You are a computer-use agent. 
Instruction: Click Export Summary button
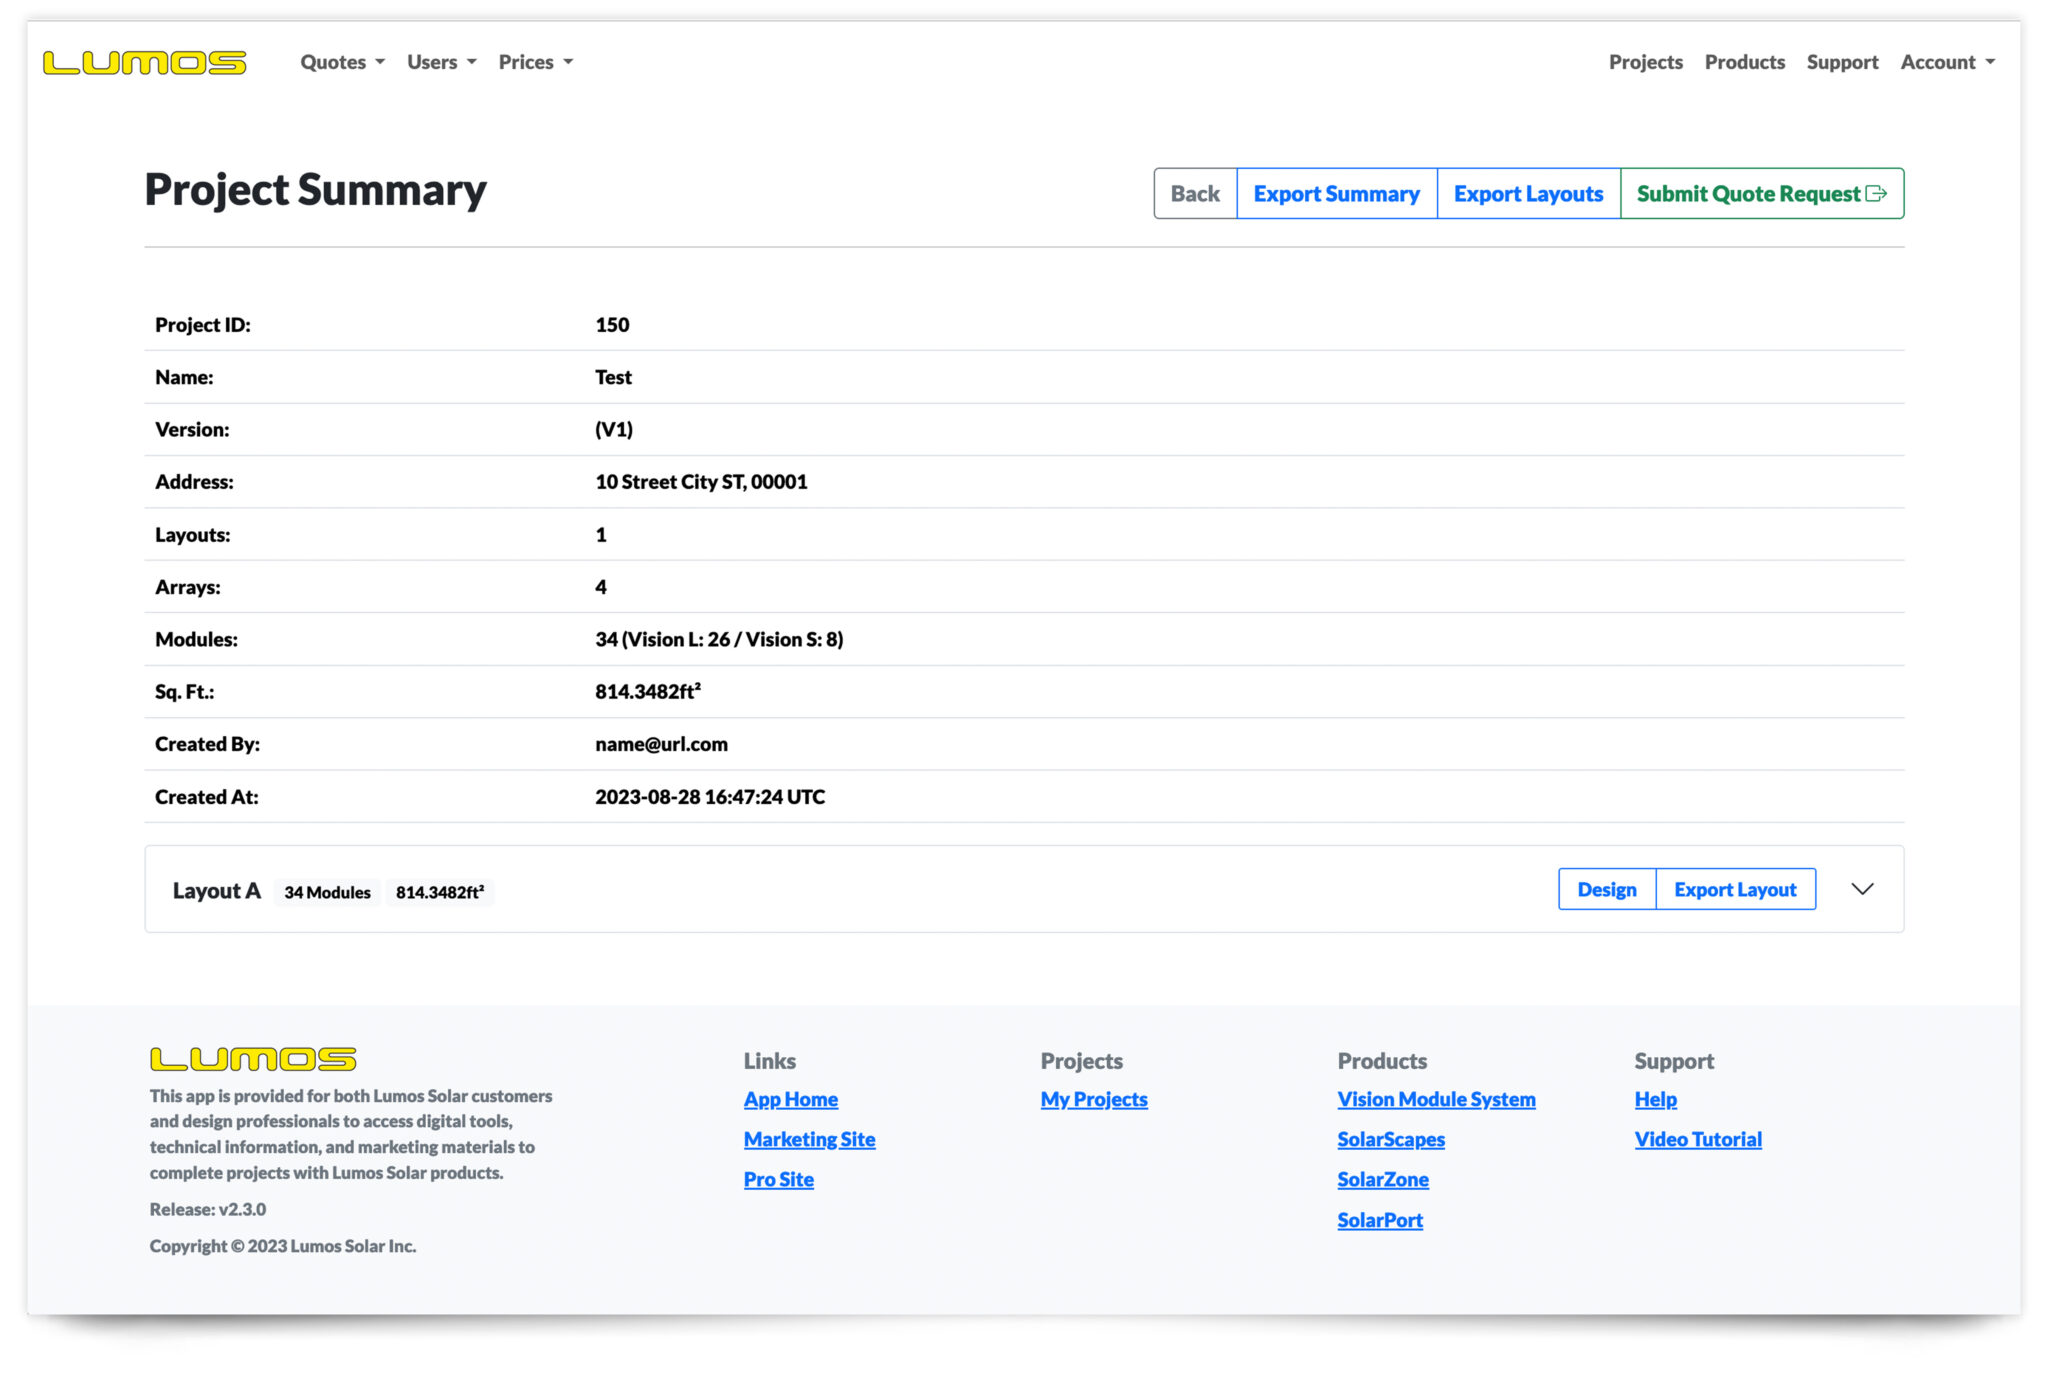tap(1337, 193)
